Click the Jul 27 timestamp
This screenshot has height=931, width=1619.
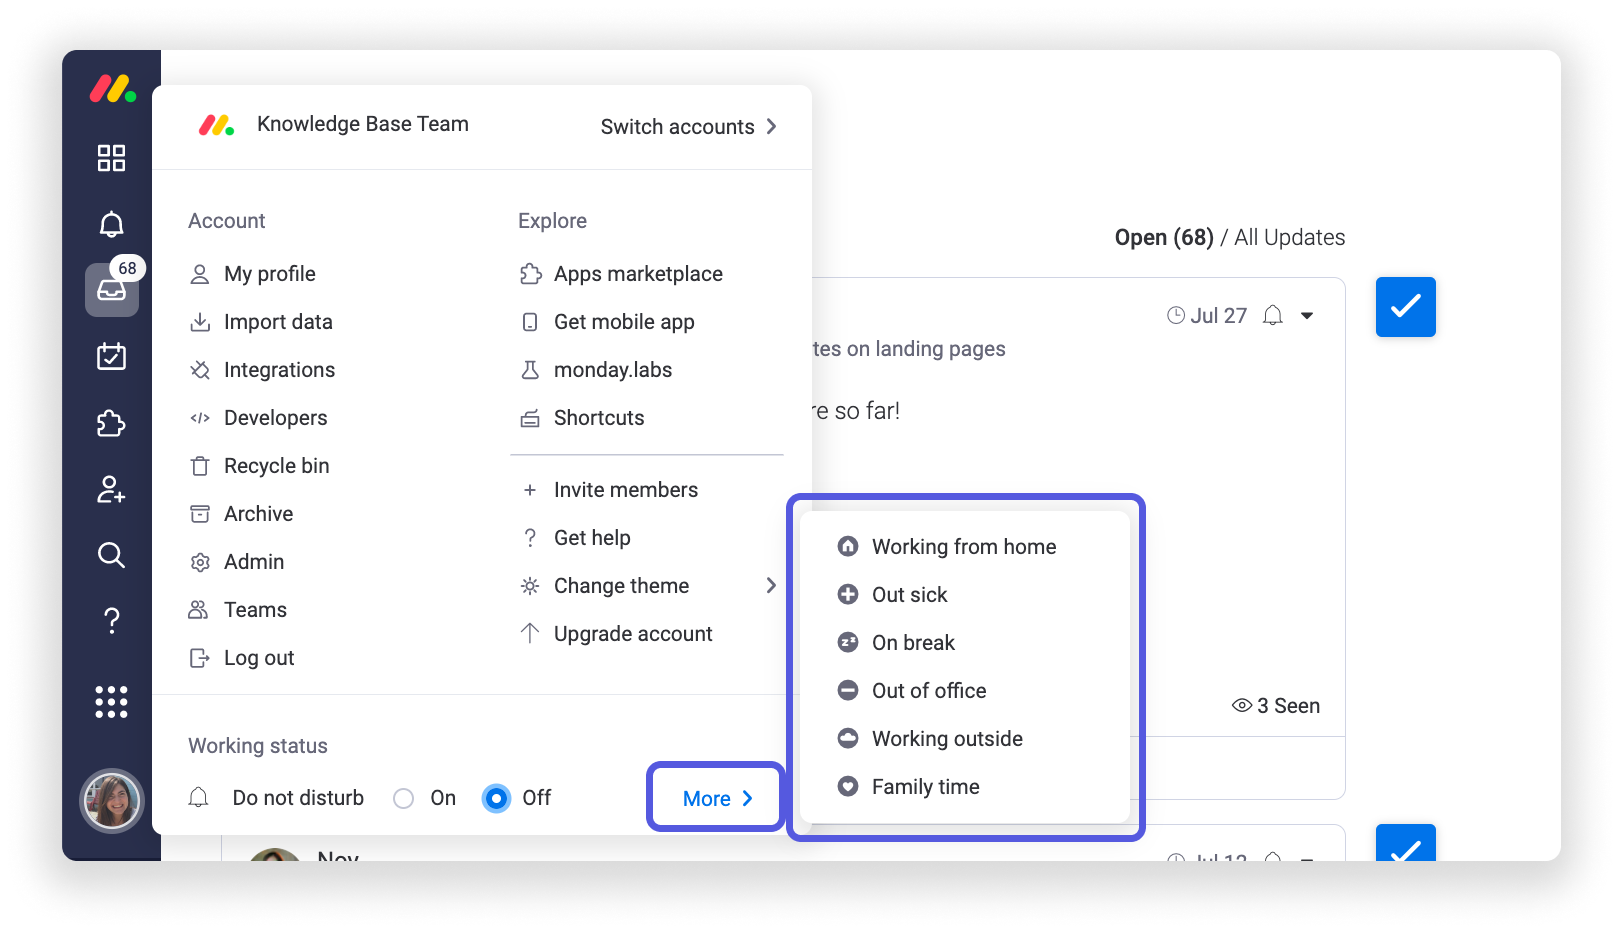[x=1207, y=316]
